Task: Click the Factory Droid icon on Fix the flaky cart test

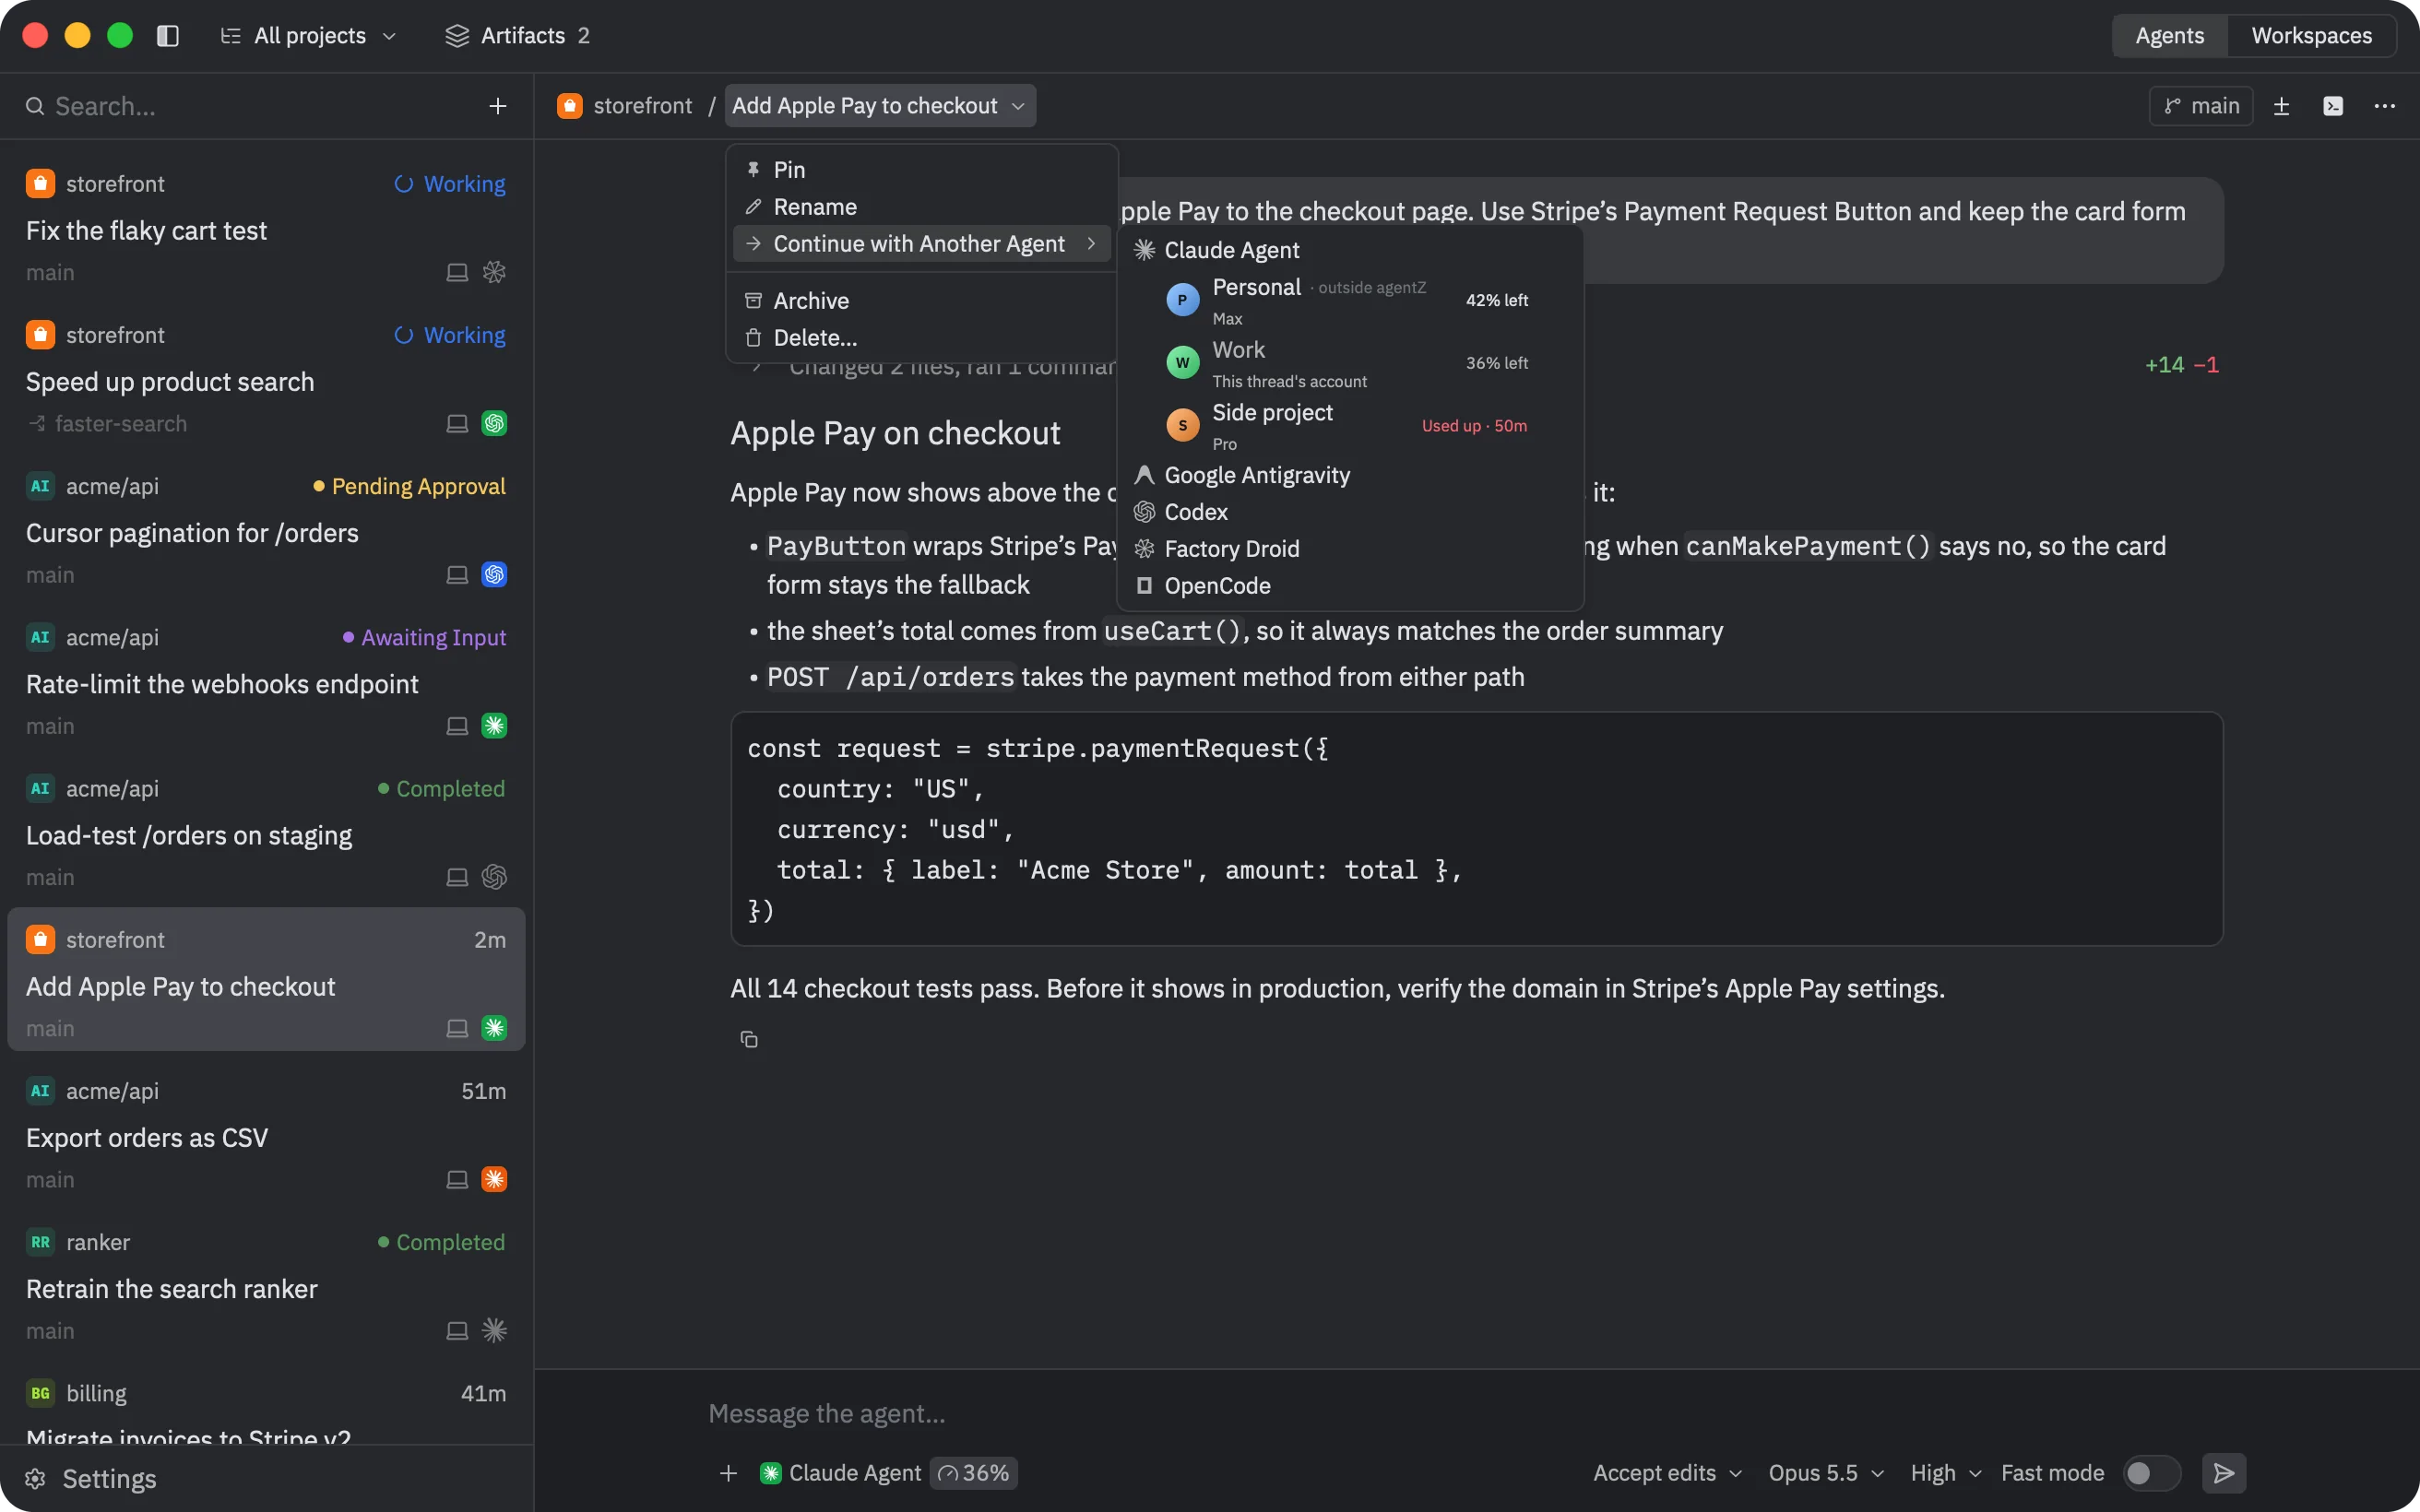Action: (494, 272)
